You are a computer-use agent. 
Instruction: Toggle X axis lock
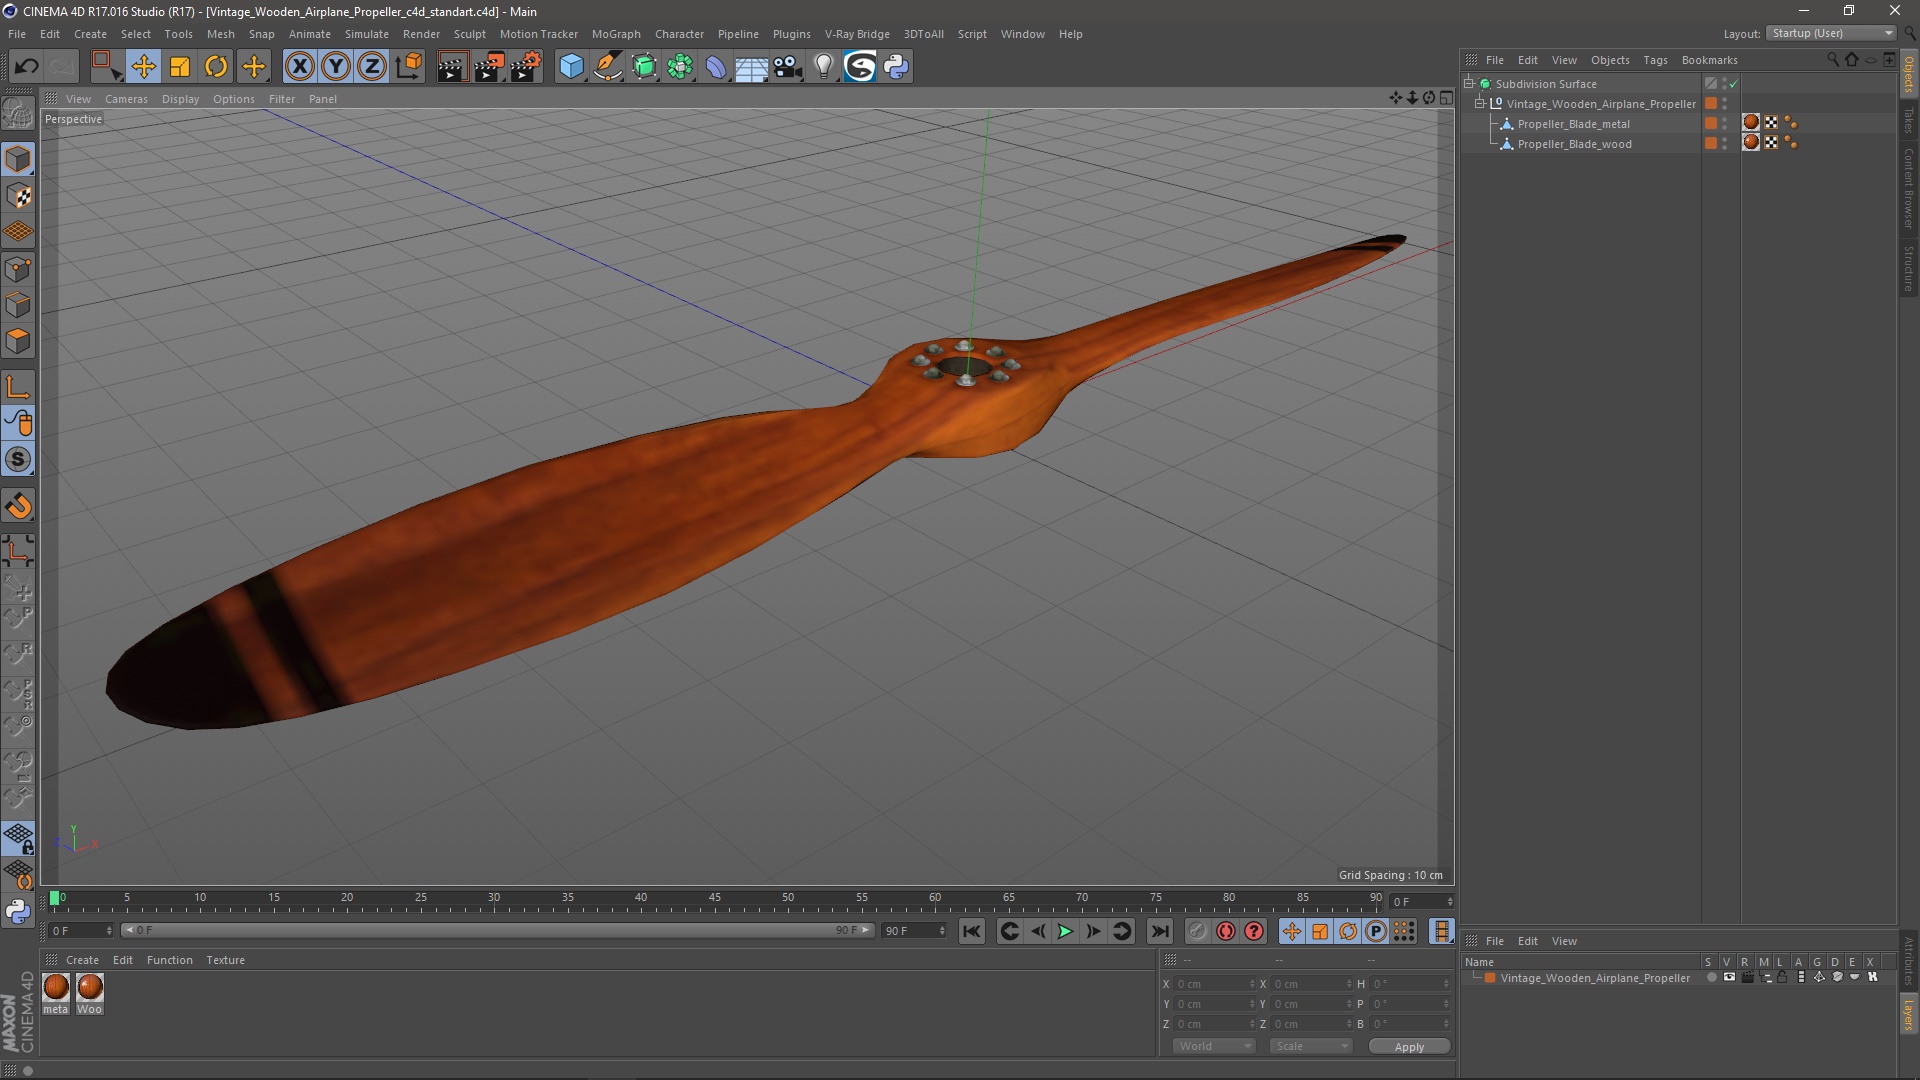299,67
